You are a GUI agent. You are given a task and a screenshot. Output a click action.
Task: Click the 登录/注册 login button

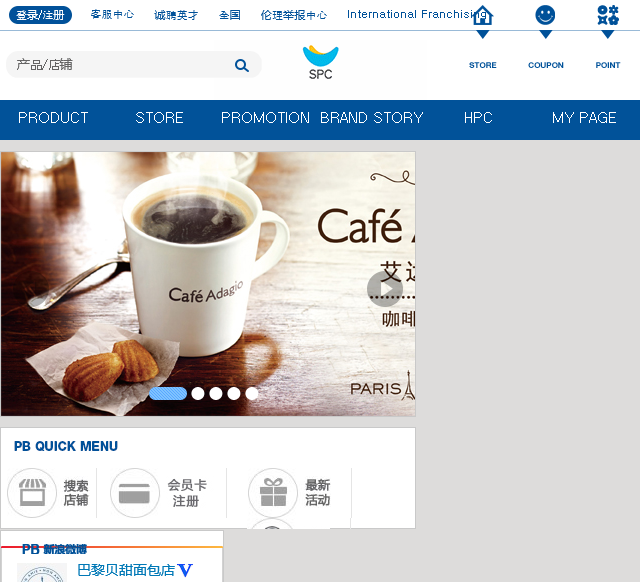pos(40,15)
